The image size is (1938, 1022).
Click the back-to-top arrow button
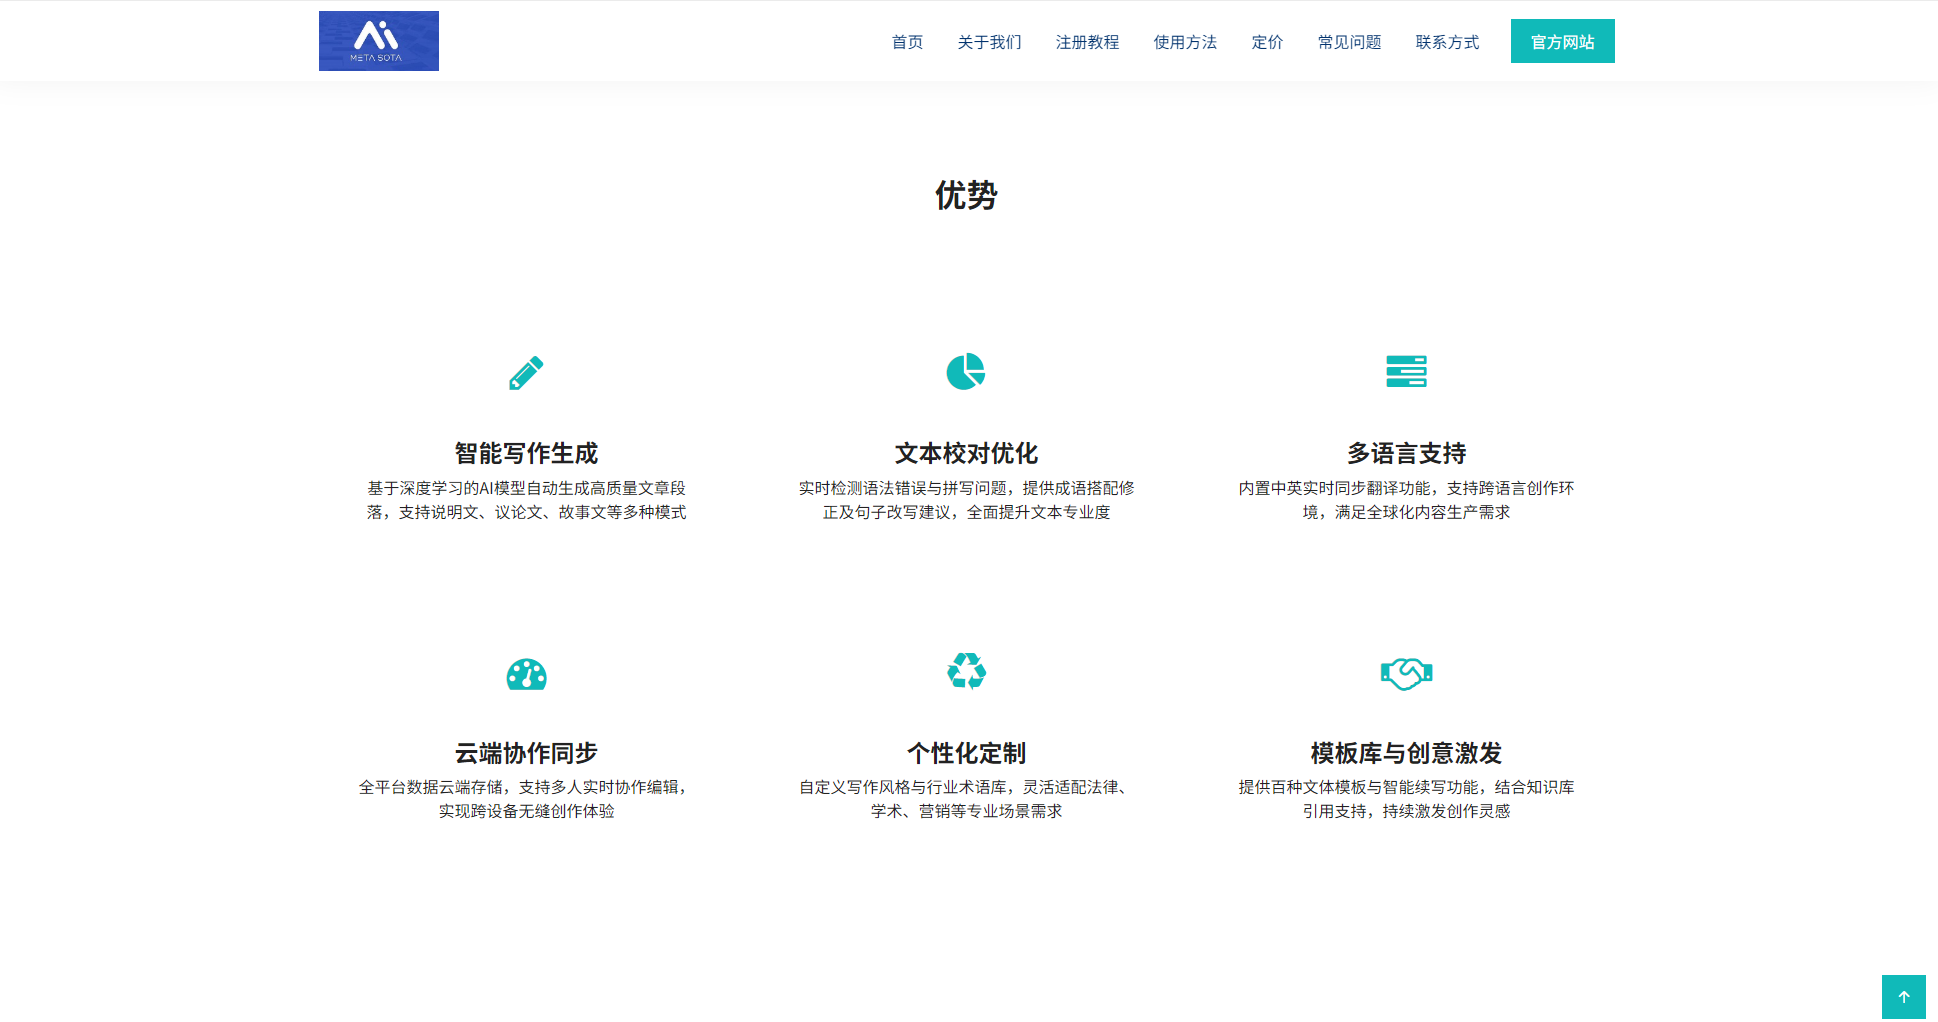(1904, 996)
